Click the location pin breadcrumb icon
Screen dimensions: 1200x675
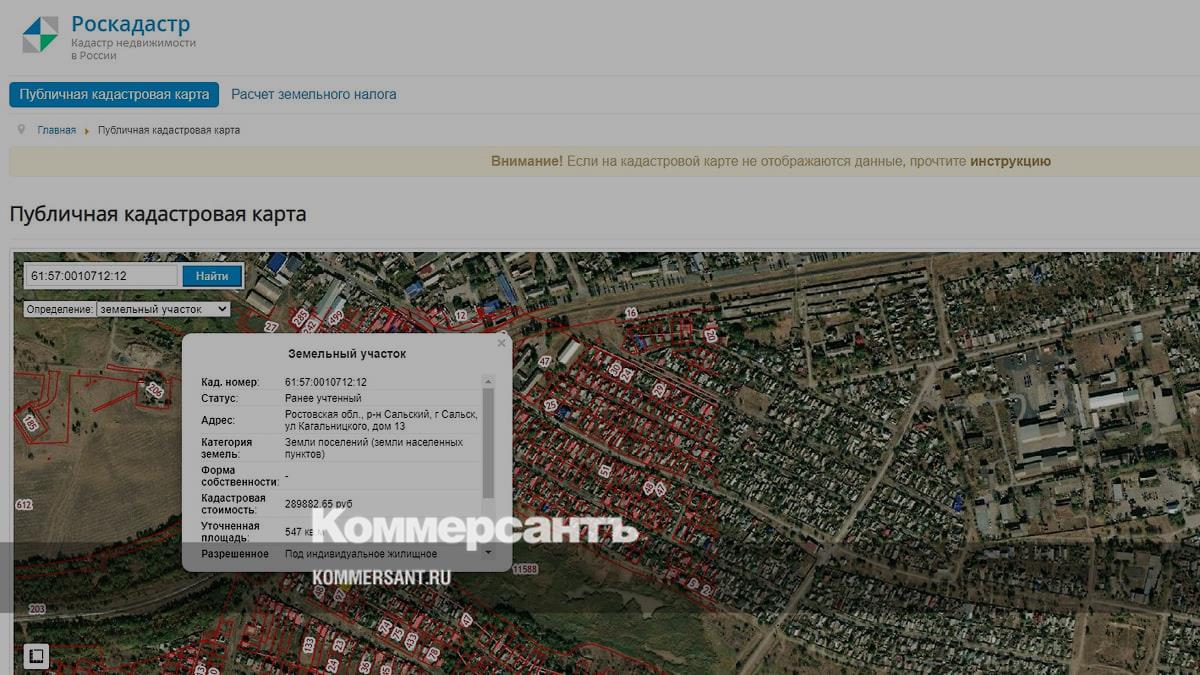[21, 130]
